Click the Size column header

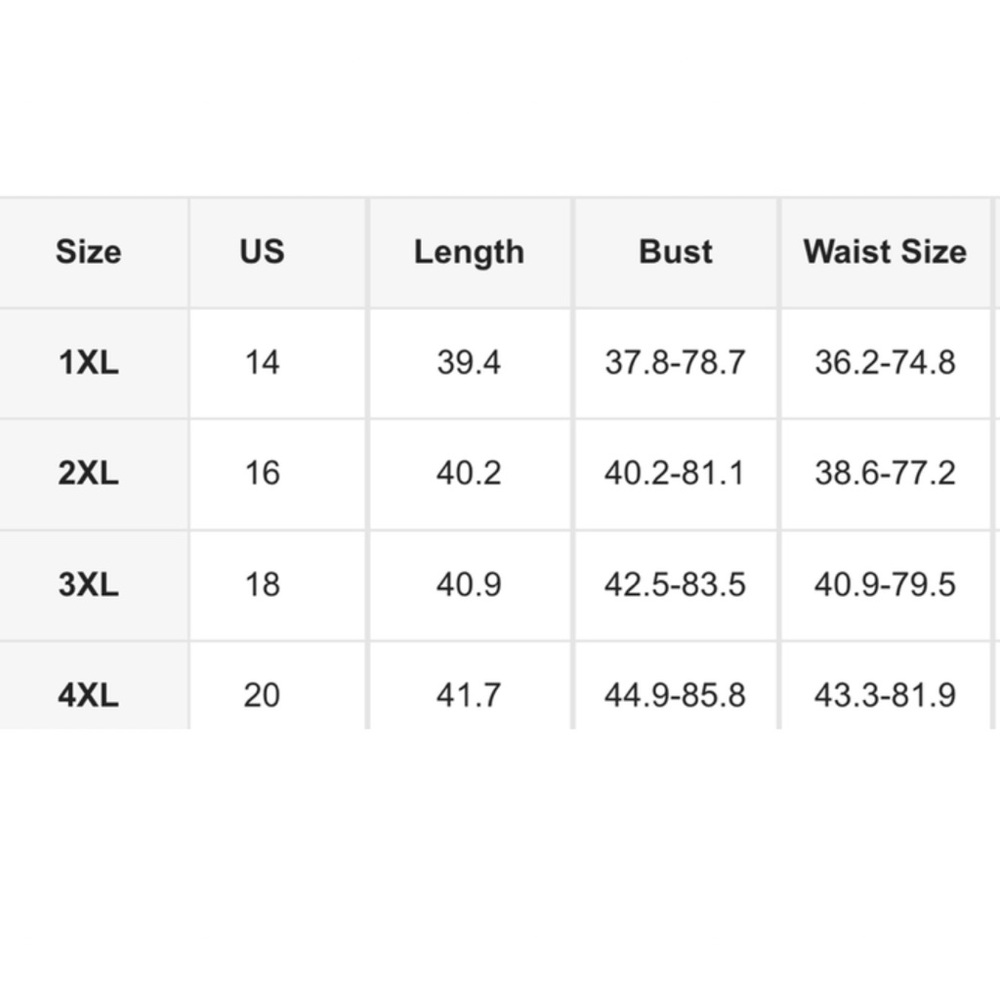tap(89, 252)
